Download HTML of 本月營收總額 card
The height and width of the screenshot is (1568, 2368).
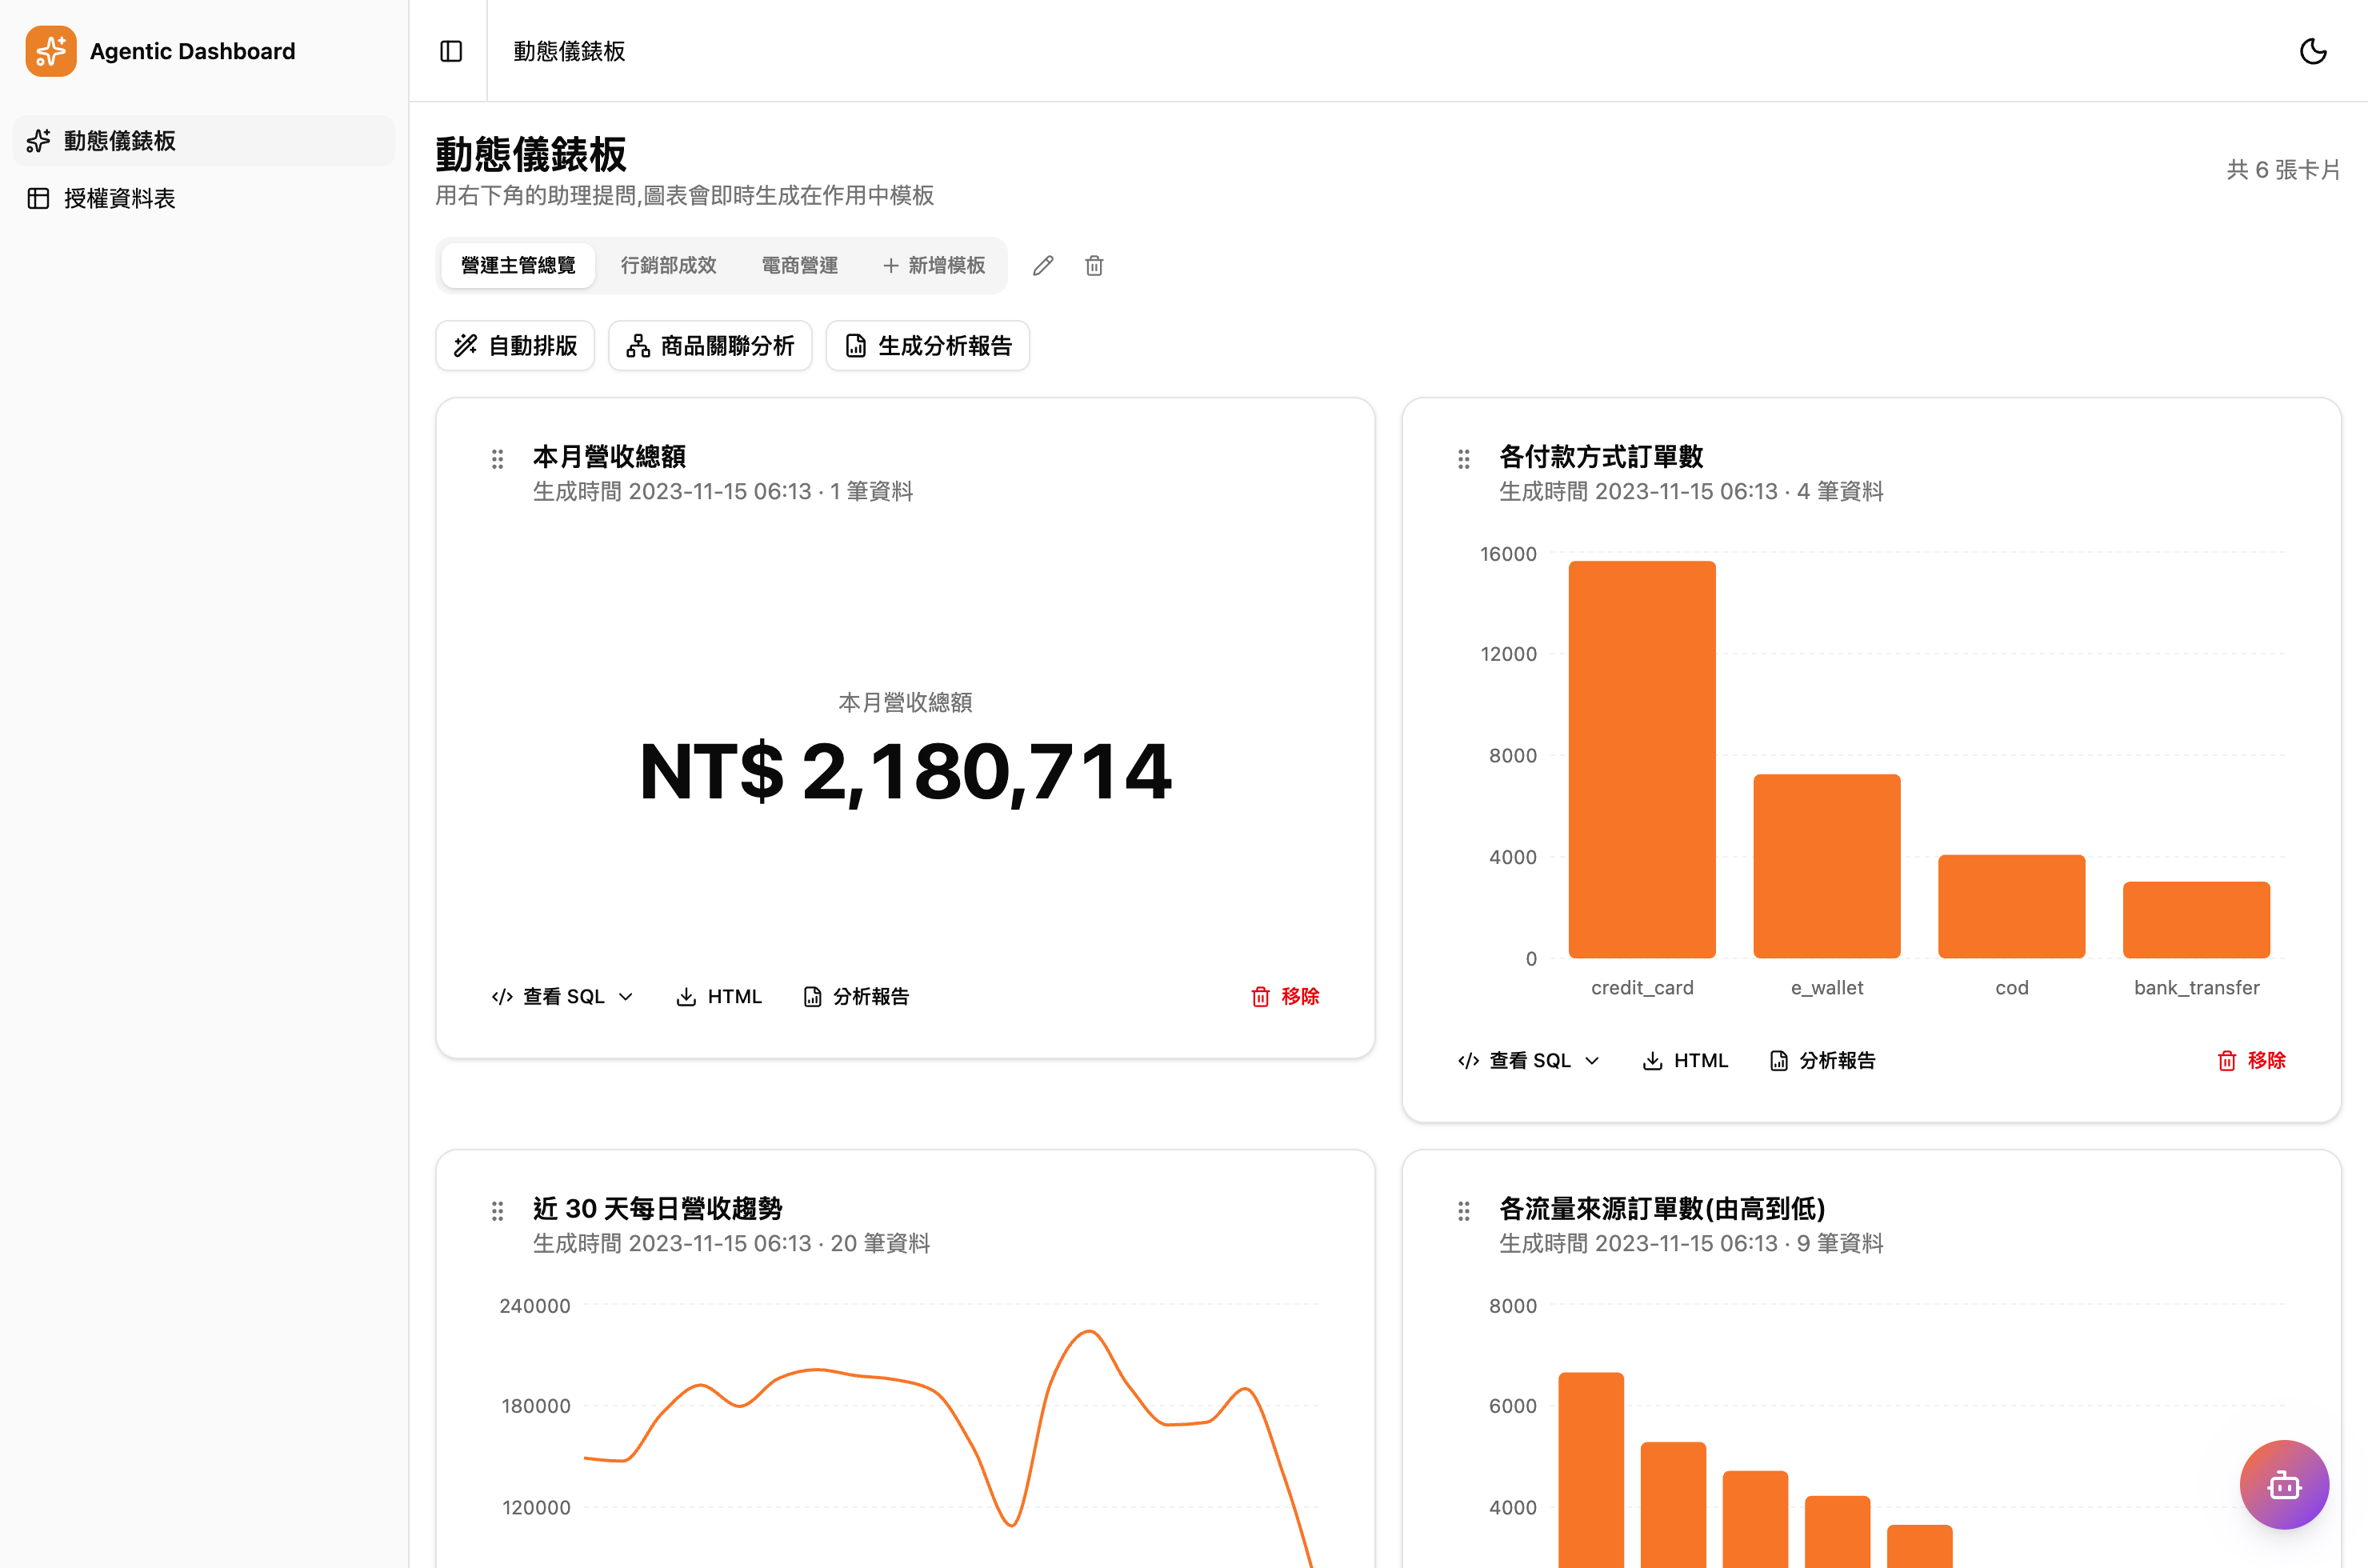[719, 996]
